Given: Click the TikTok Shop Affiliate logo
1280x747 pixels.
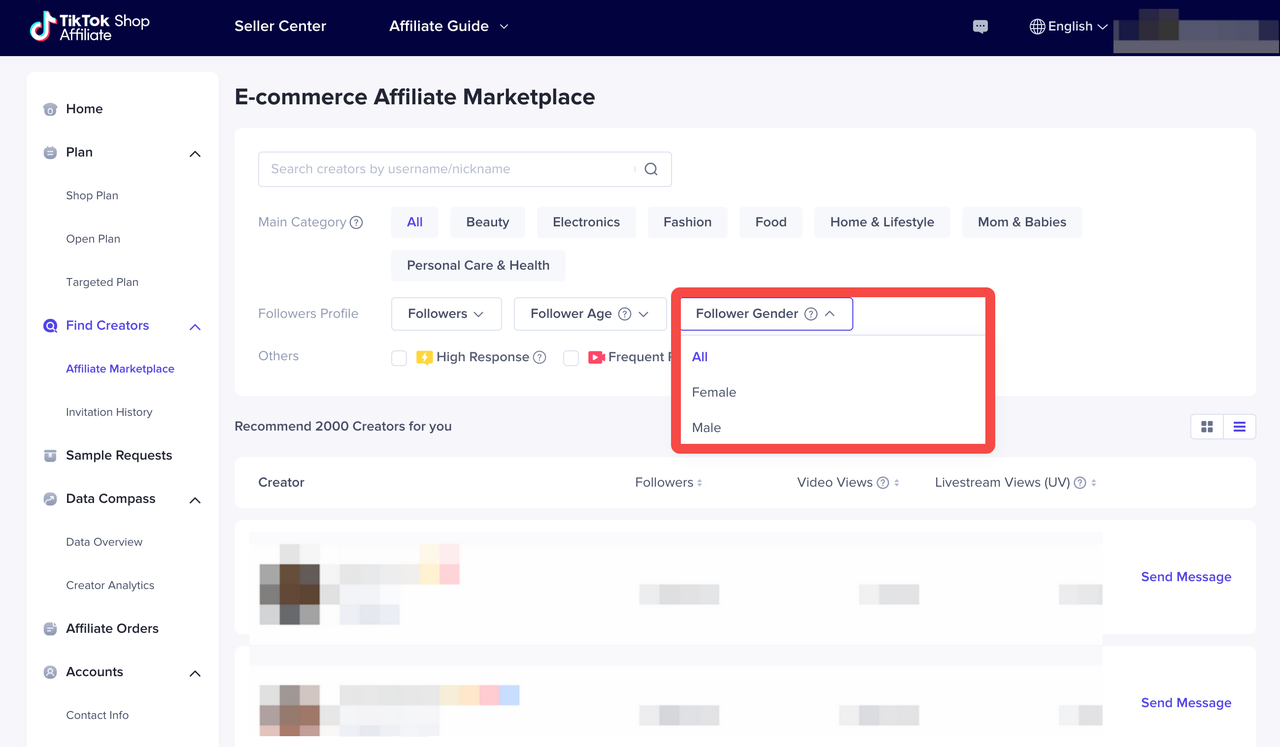Looking at the screenshot, I should [x=90, y=27].
